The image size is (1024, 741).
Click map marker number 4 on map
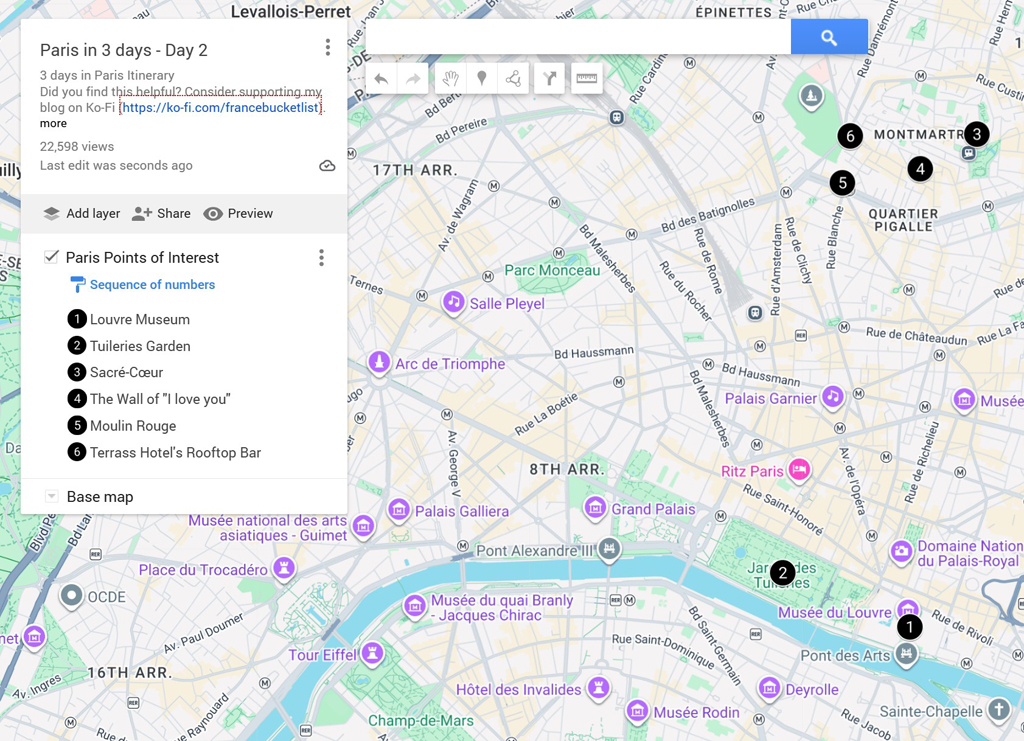(920, 169)
